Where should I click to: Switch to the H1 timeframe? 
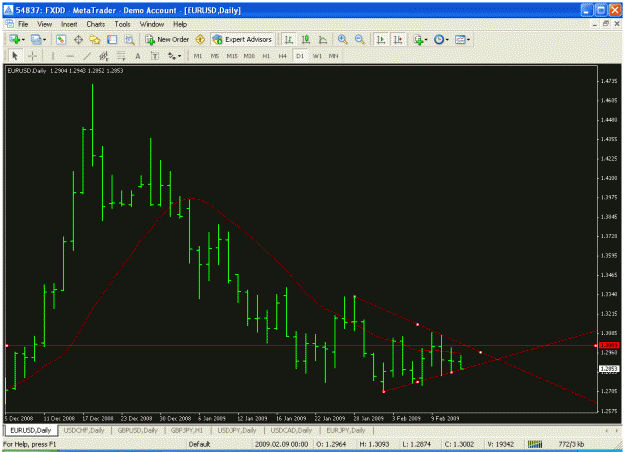[266, 56]
